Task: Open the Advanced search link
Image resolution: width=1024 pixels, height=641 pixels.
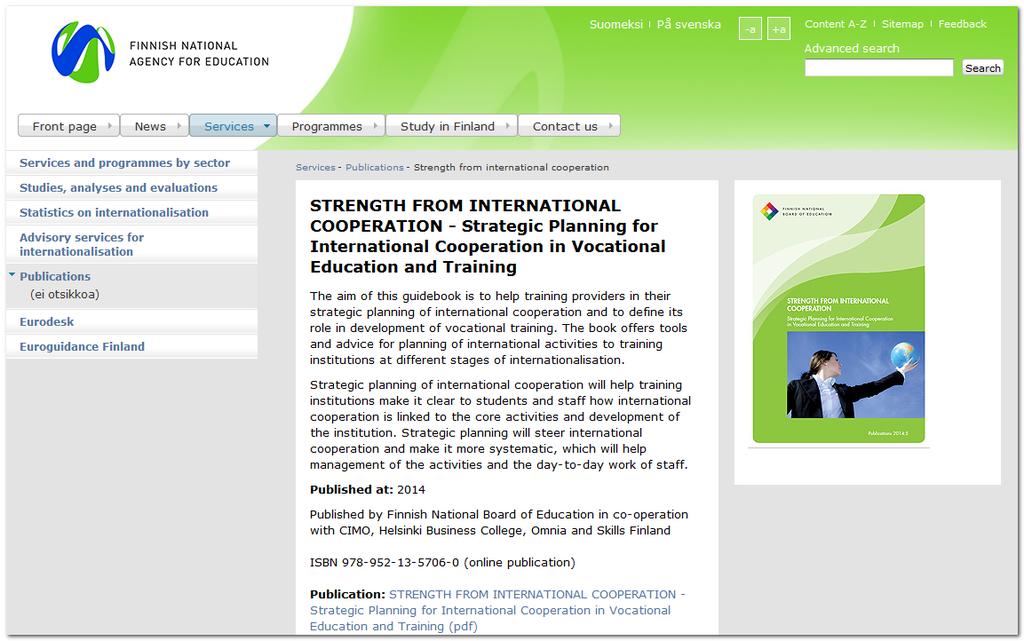Action: (x=852, y=48)
